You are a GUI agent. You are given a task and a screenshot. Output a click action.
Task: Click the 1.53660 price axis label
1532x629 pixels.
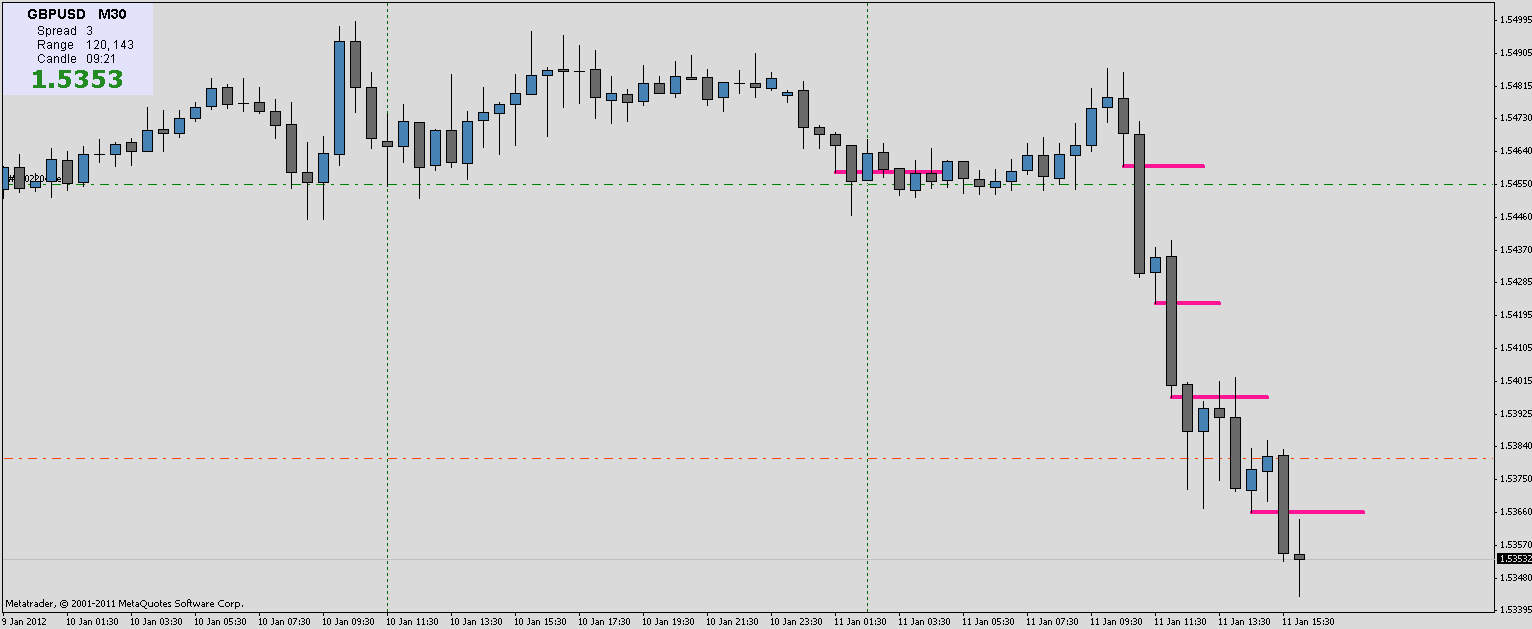coord(1514,512)
